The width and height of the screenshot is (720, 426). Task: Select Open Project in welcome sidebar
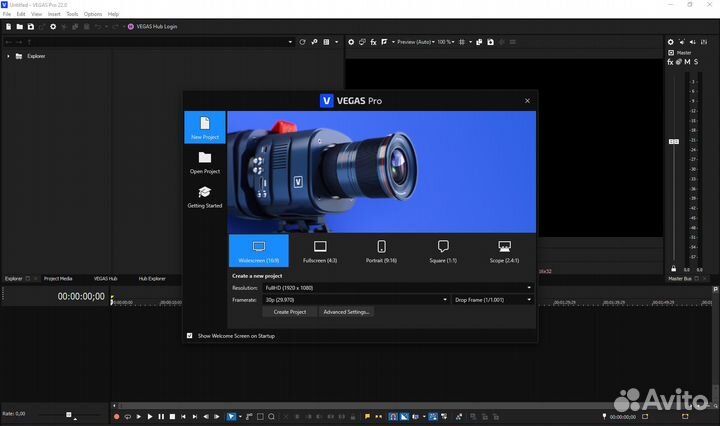(x=205, y=163)
